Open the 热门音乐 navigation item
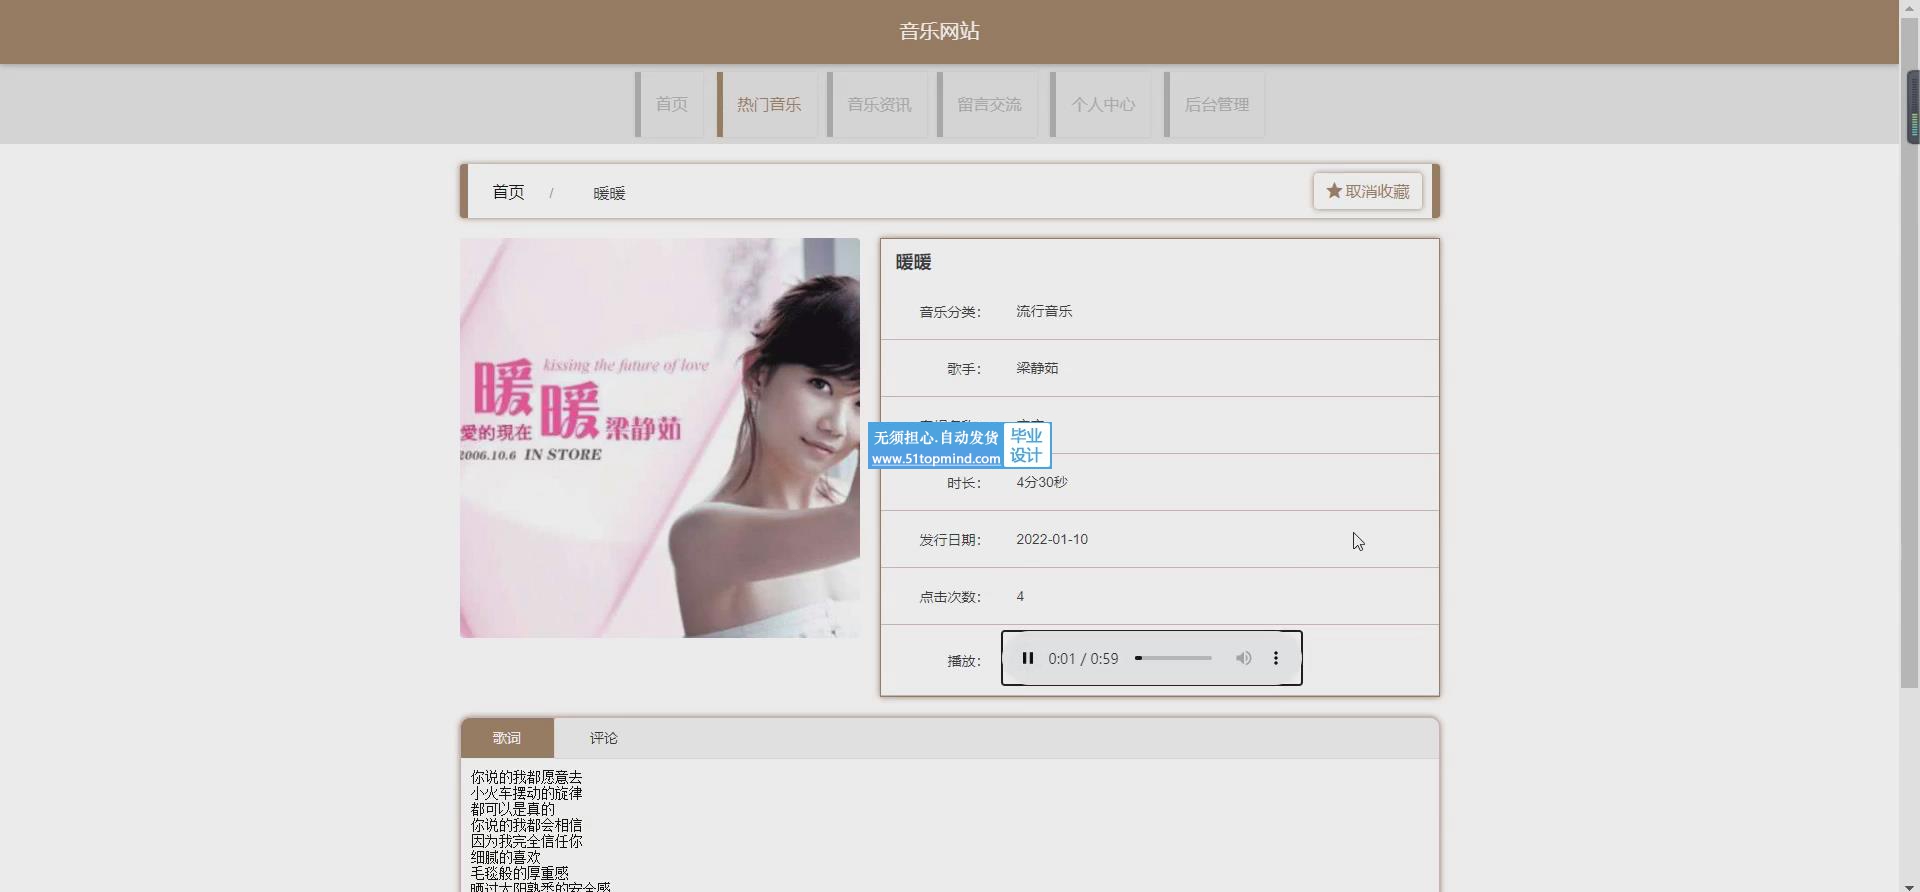The height and width of the screenshot is (892, 1920). pyautogui.click(x=768, y=104)
